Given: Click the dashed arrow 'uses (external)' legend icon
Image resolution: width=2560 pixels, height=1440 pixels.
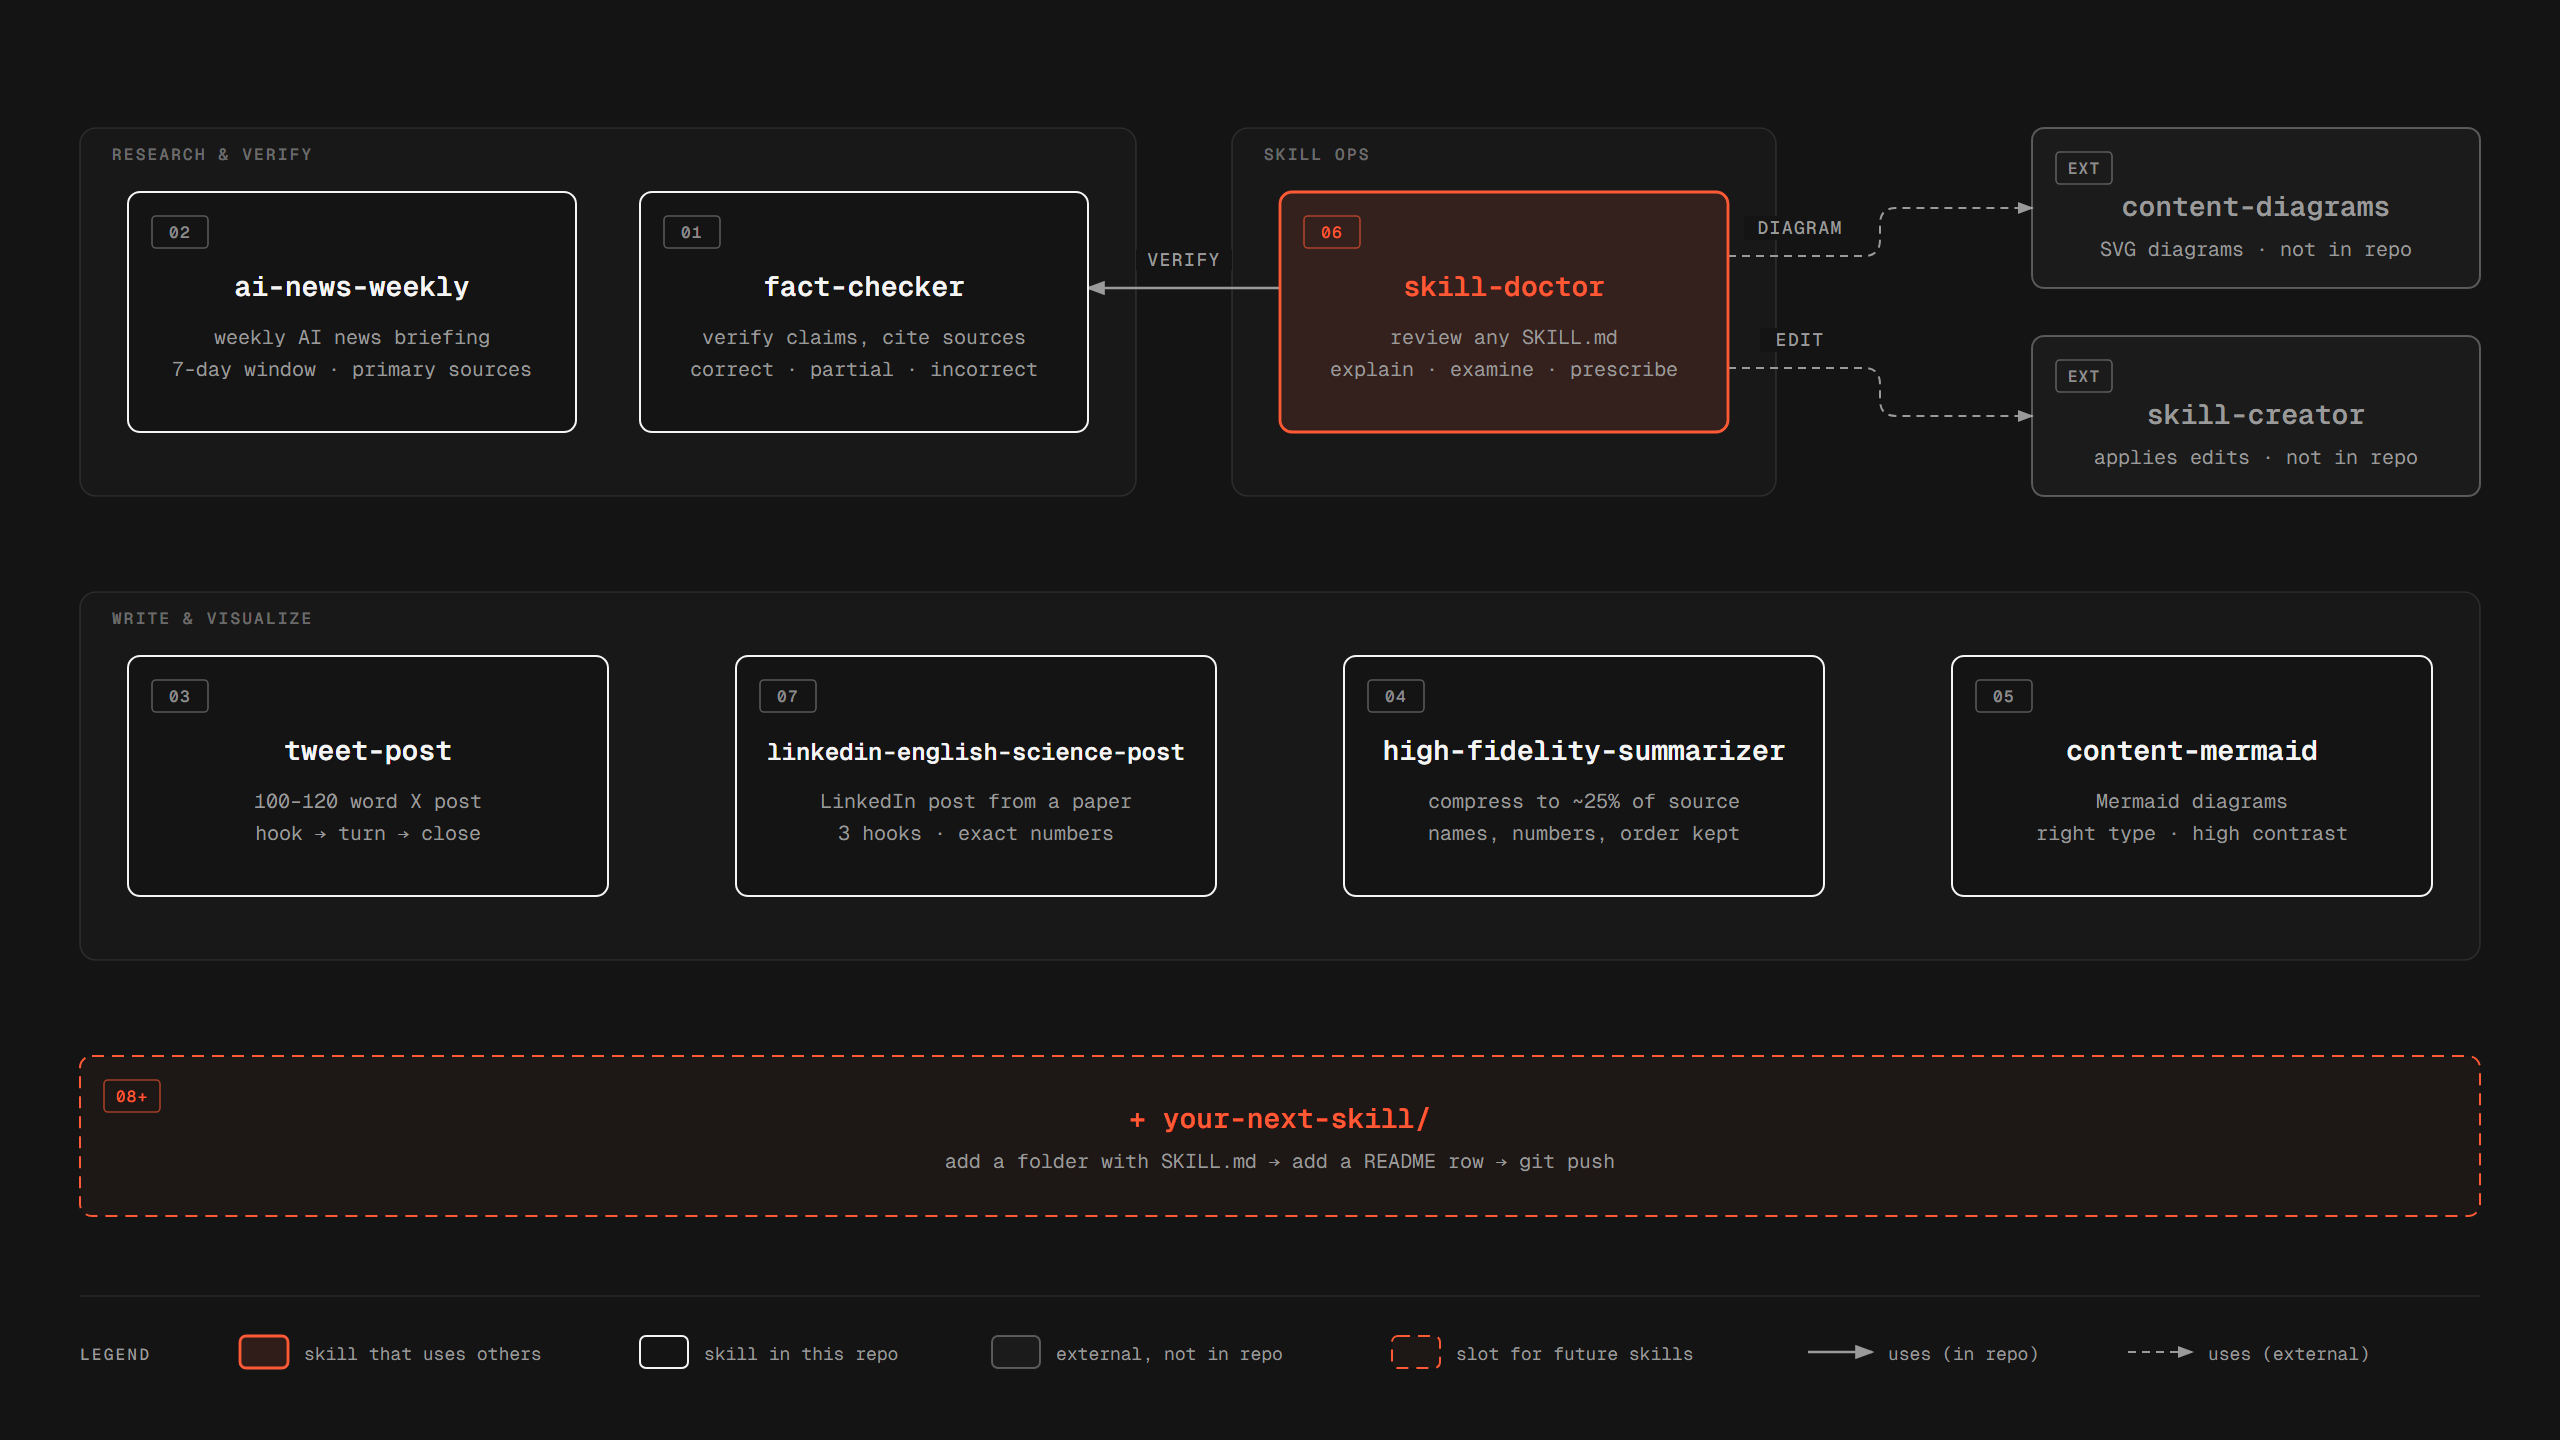Looking at the screenshot, I should point(2160,1352).
